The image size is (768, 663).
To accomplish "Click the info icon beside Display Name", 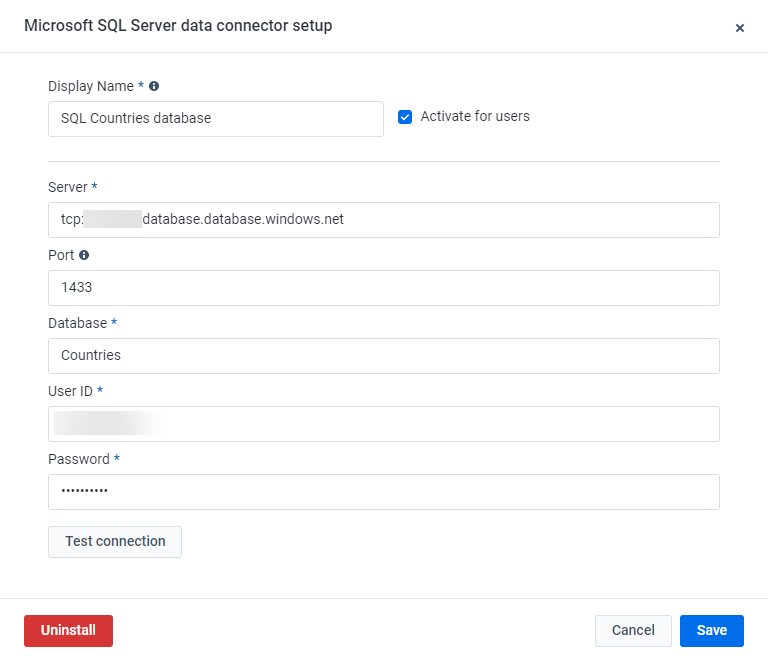I will tap(154, 87).
